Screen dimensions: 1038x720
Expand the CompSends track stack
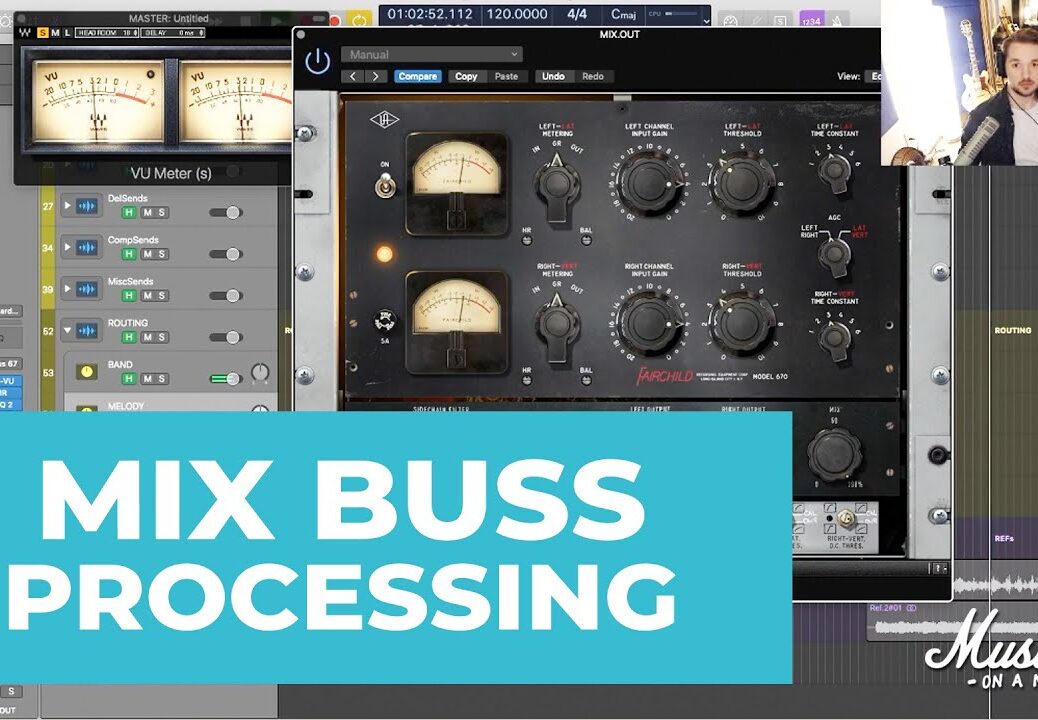pyautogui.click(x=67, y=248)
